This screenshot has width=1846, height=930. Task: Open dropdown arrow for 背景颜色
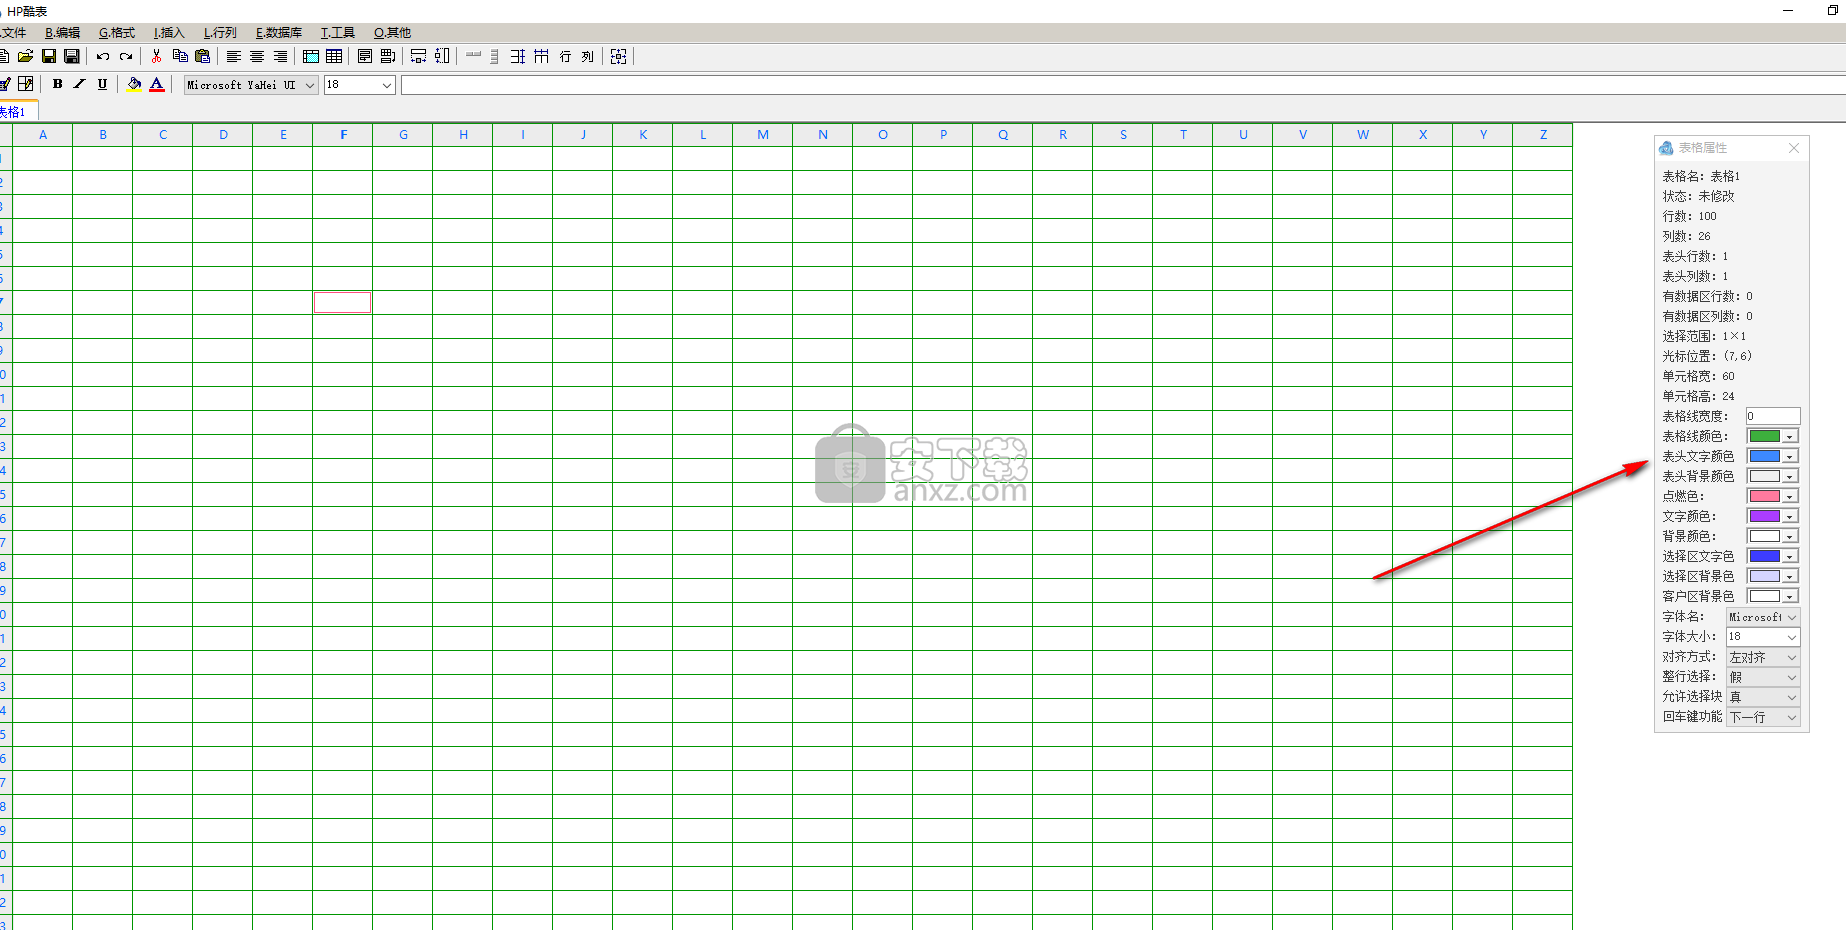coord(1790,536)
